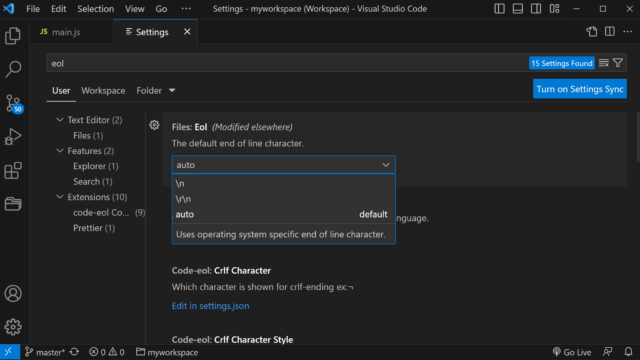Click 15 Settings Found badge

pos(562,63)
